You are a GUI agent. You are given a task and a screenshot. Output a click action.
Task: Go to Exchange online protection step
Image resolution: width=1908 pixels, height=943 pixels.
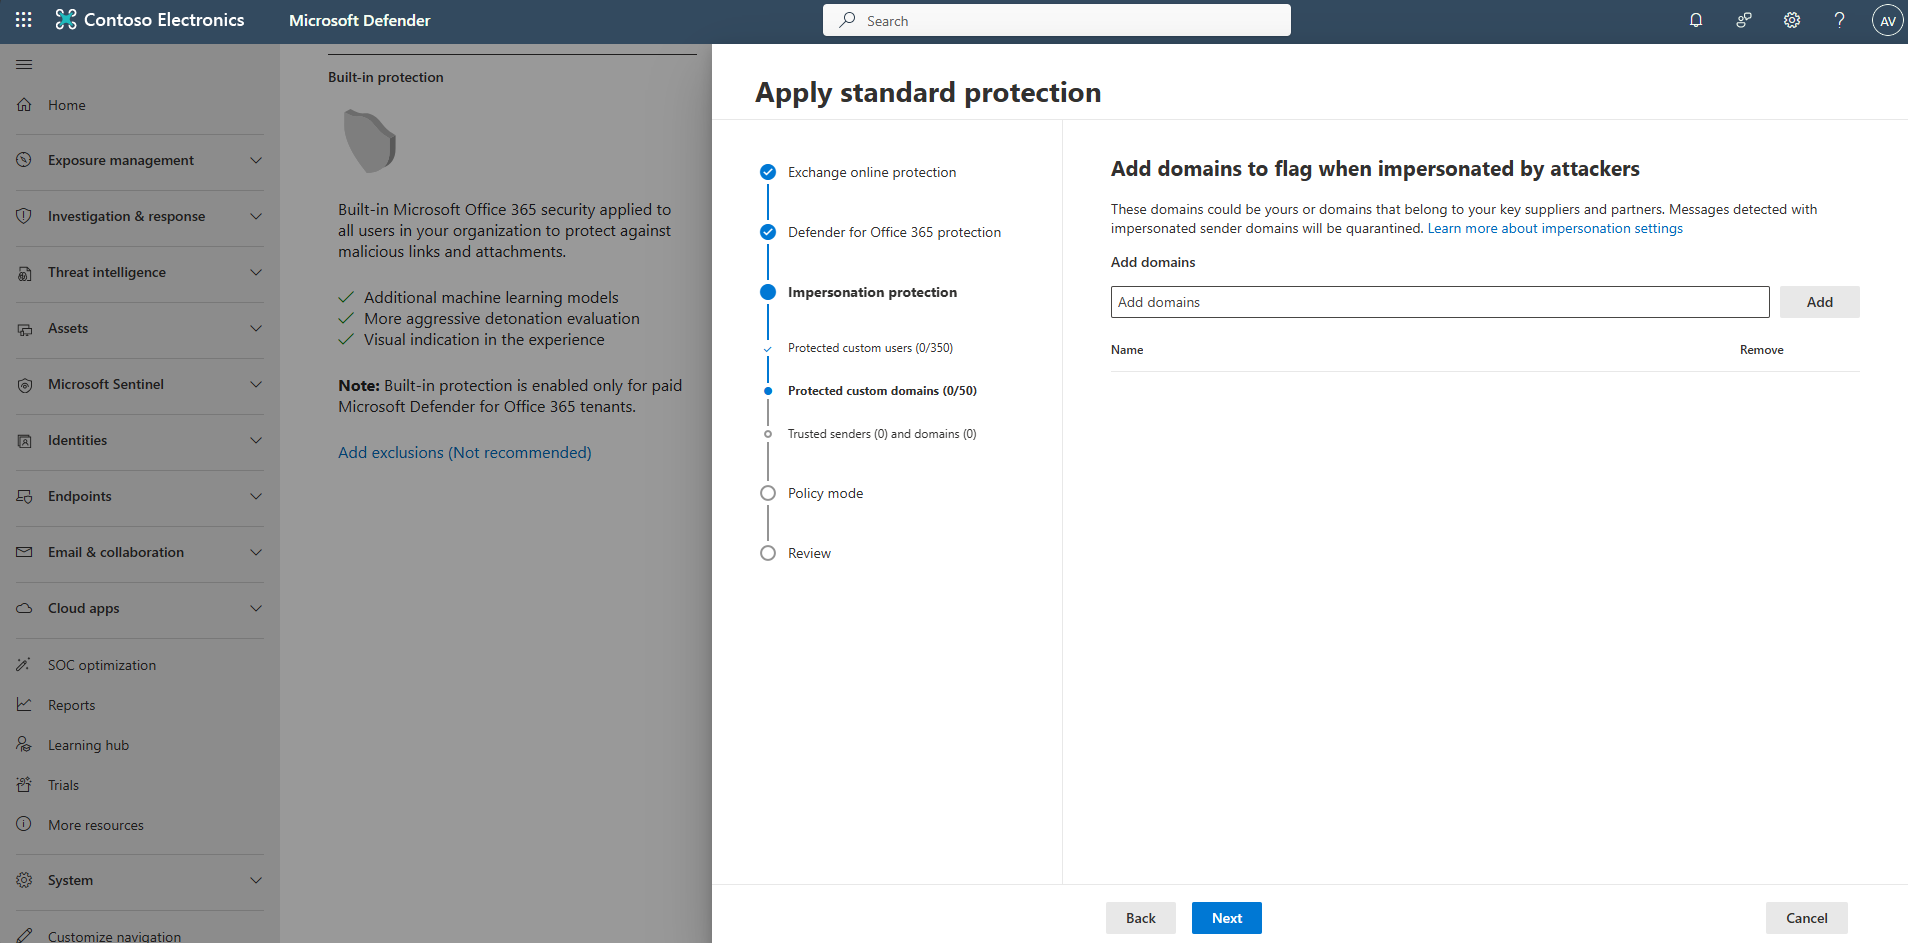pos(872,172)
